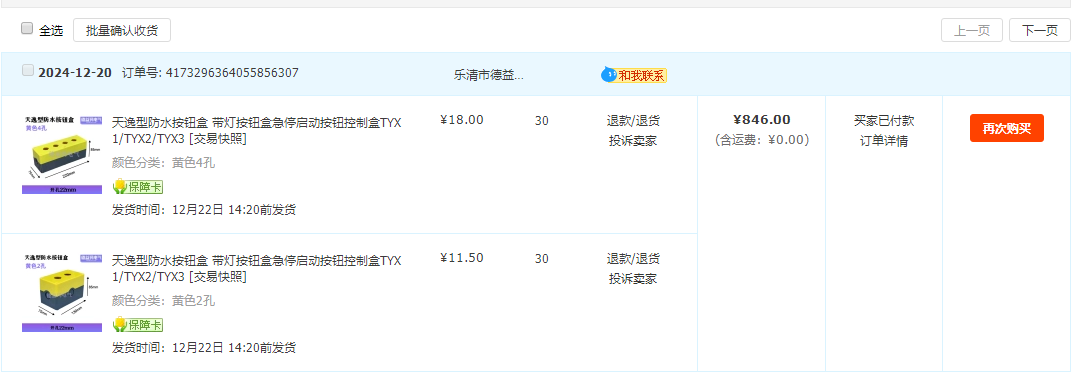Open the first product title 天逸型防水按钮盒
The height and width of the screenshot is (375, 1077).
point(257,130)
